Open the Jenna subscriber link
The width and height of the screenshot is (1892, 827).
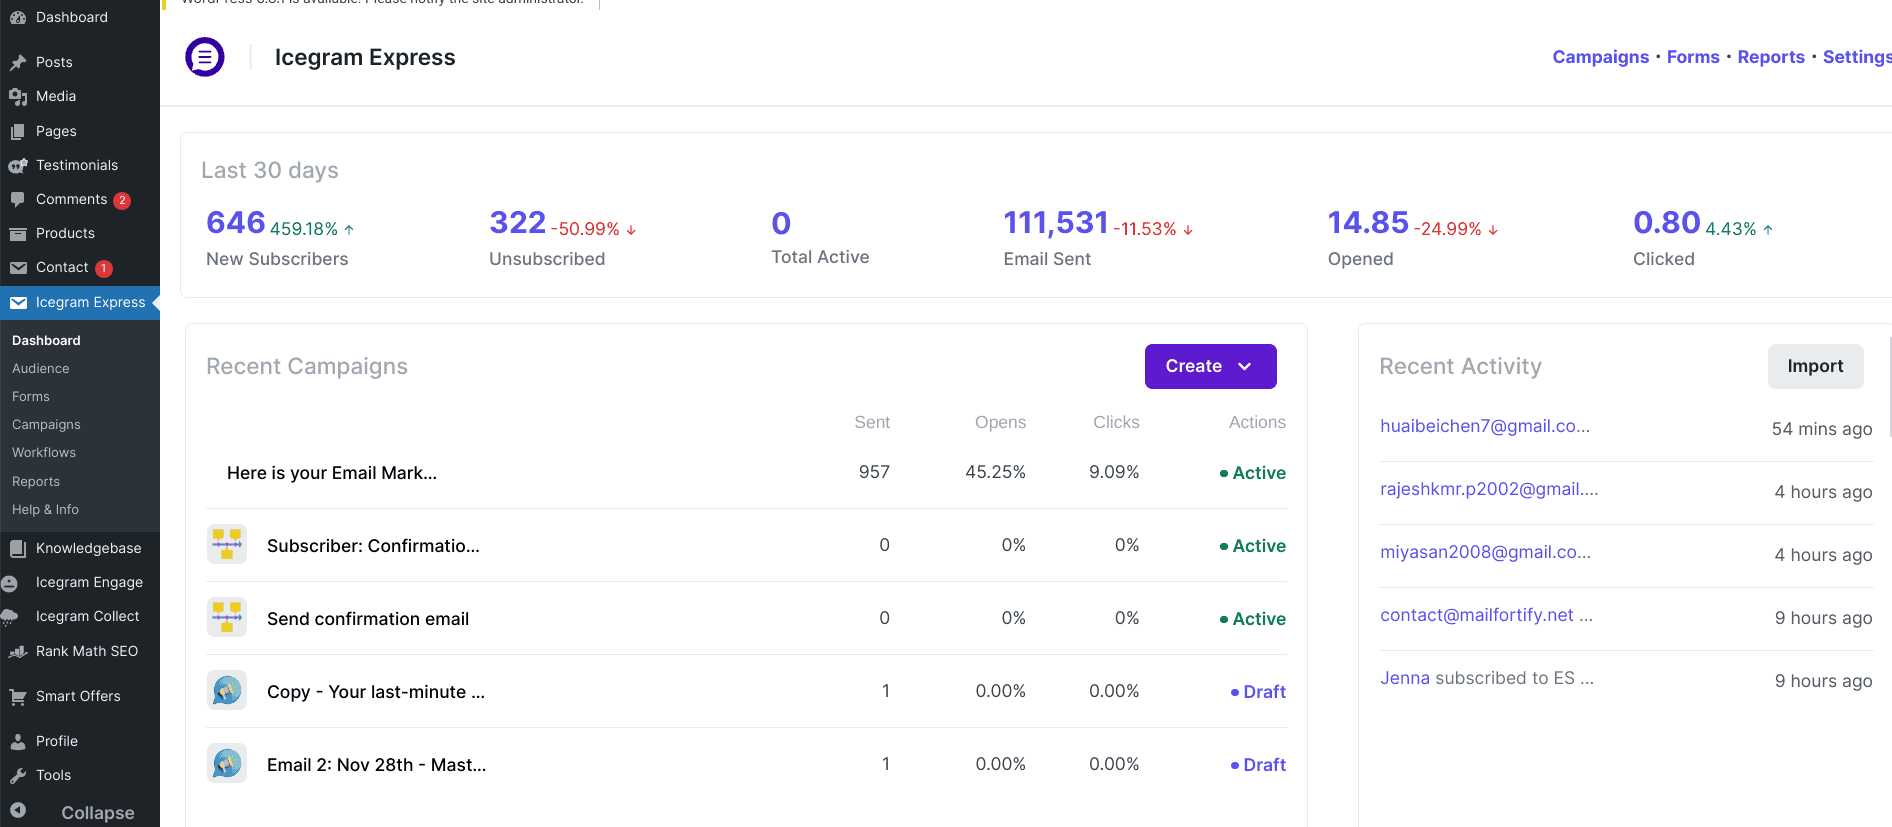tap(1405, 678)
